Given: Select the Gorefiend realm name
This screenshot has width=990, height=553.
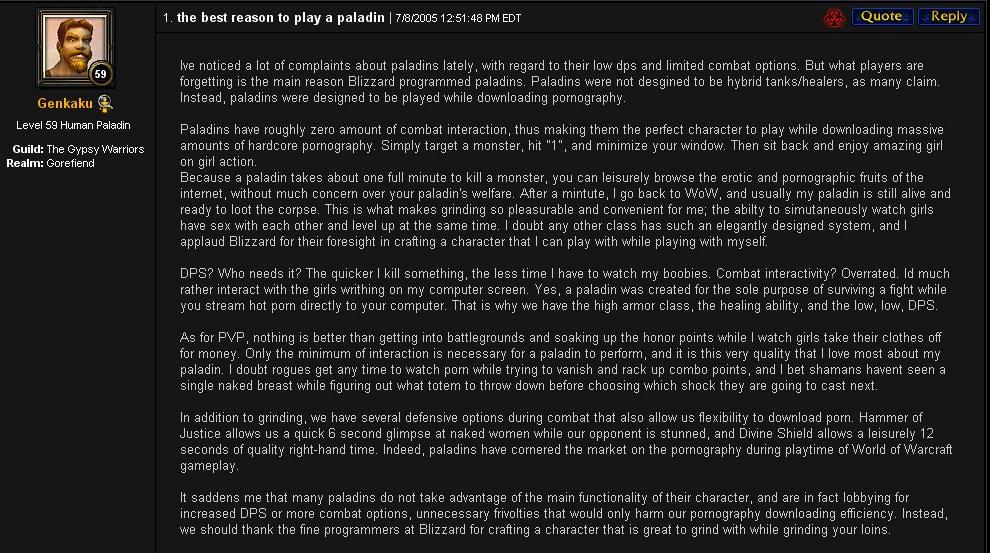Looking at the screenshot, I should click(x=71, y=163).
